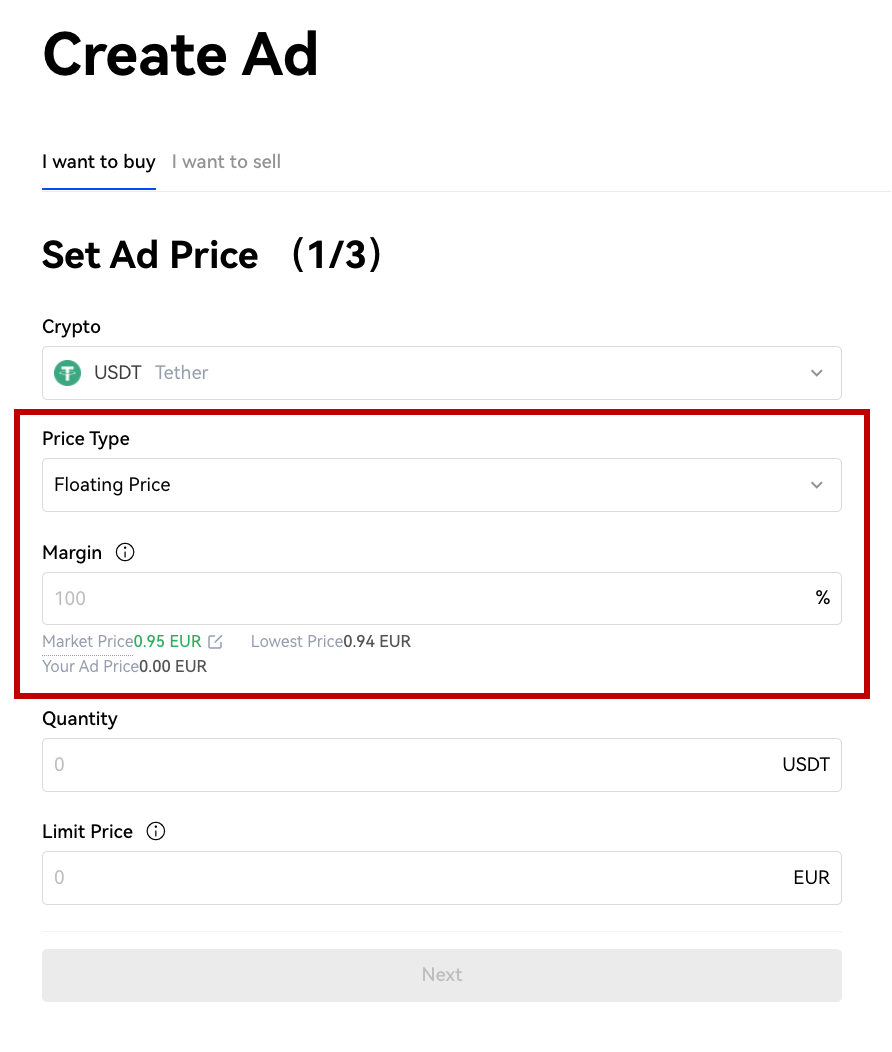Expand the Crypto dropdown chevron
Screen dimensions: 892x1052
(816, 373)
